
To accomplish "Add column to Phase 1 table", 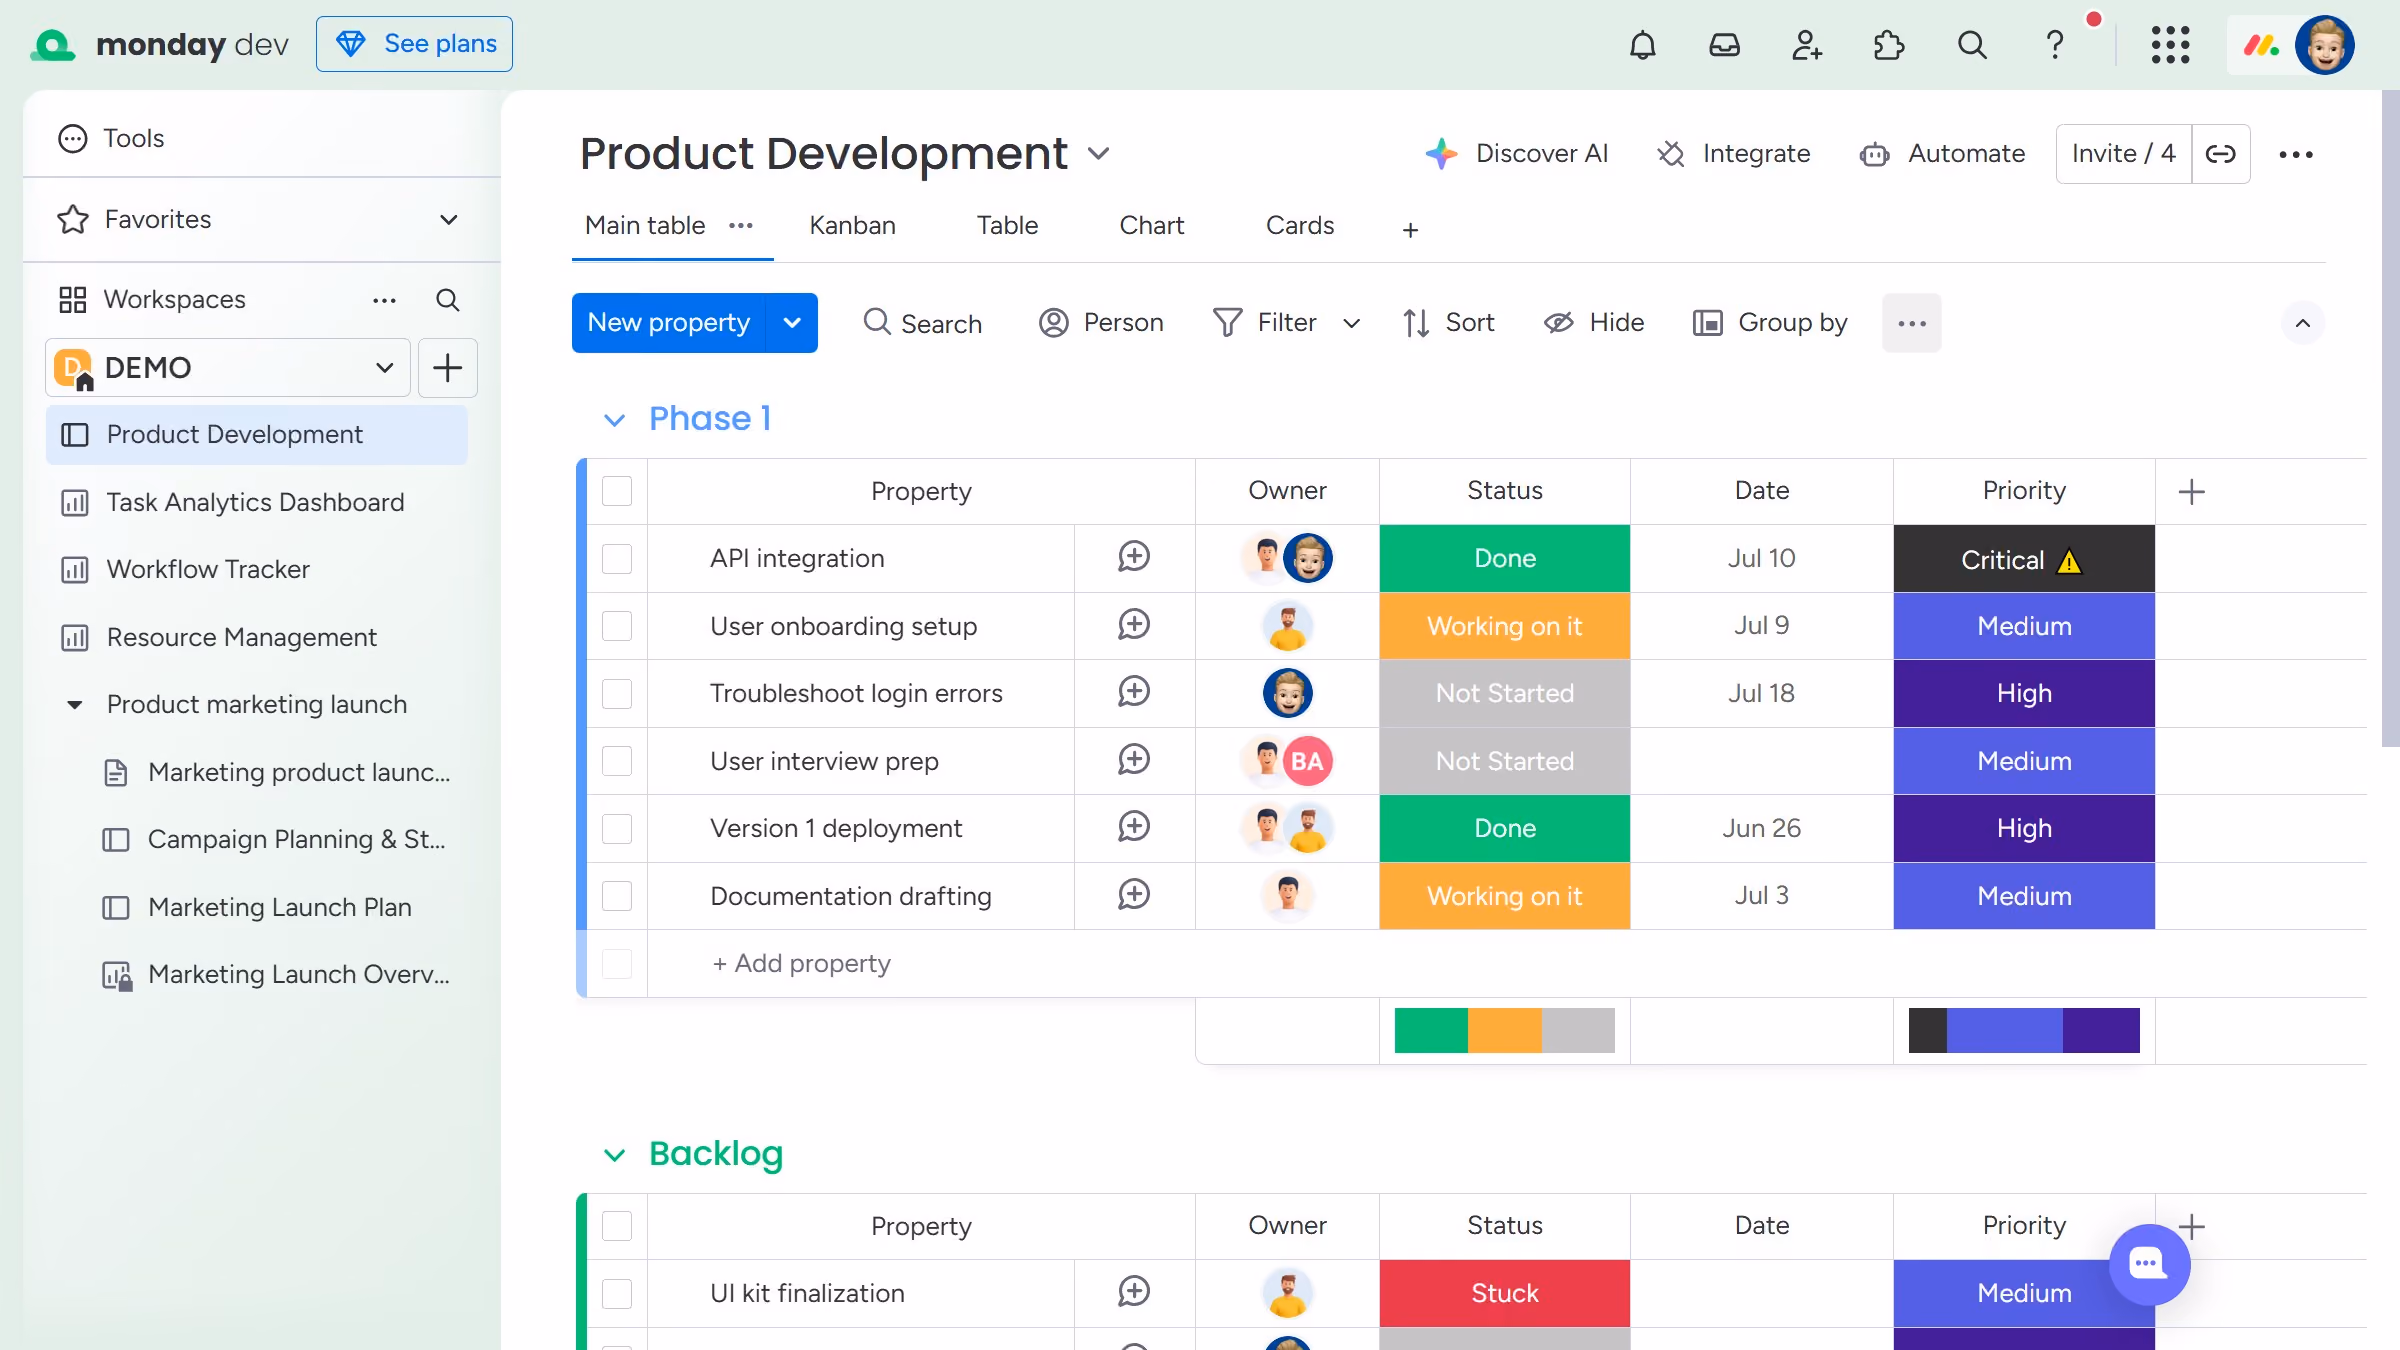I will (x=2191, y=492).
